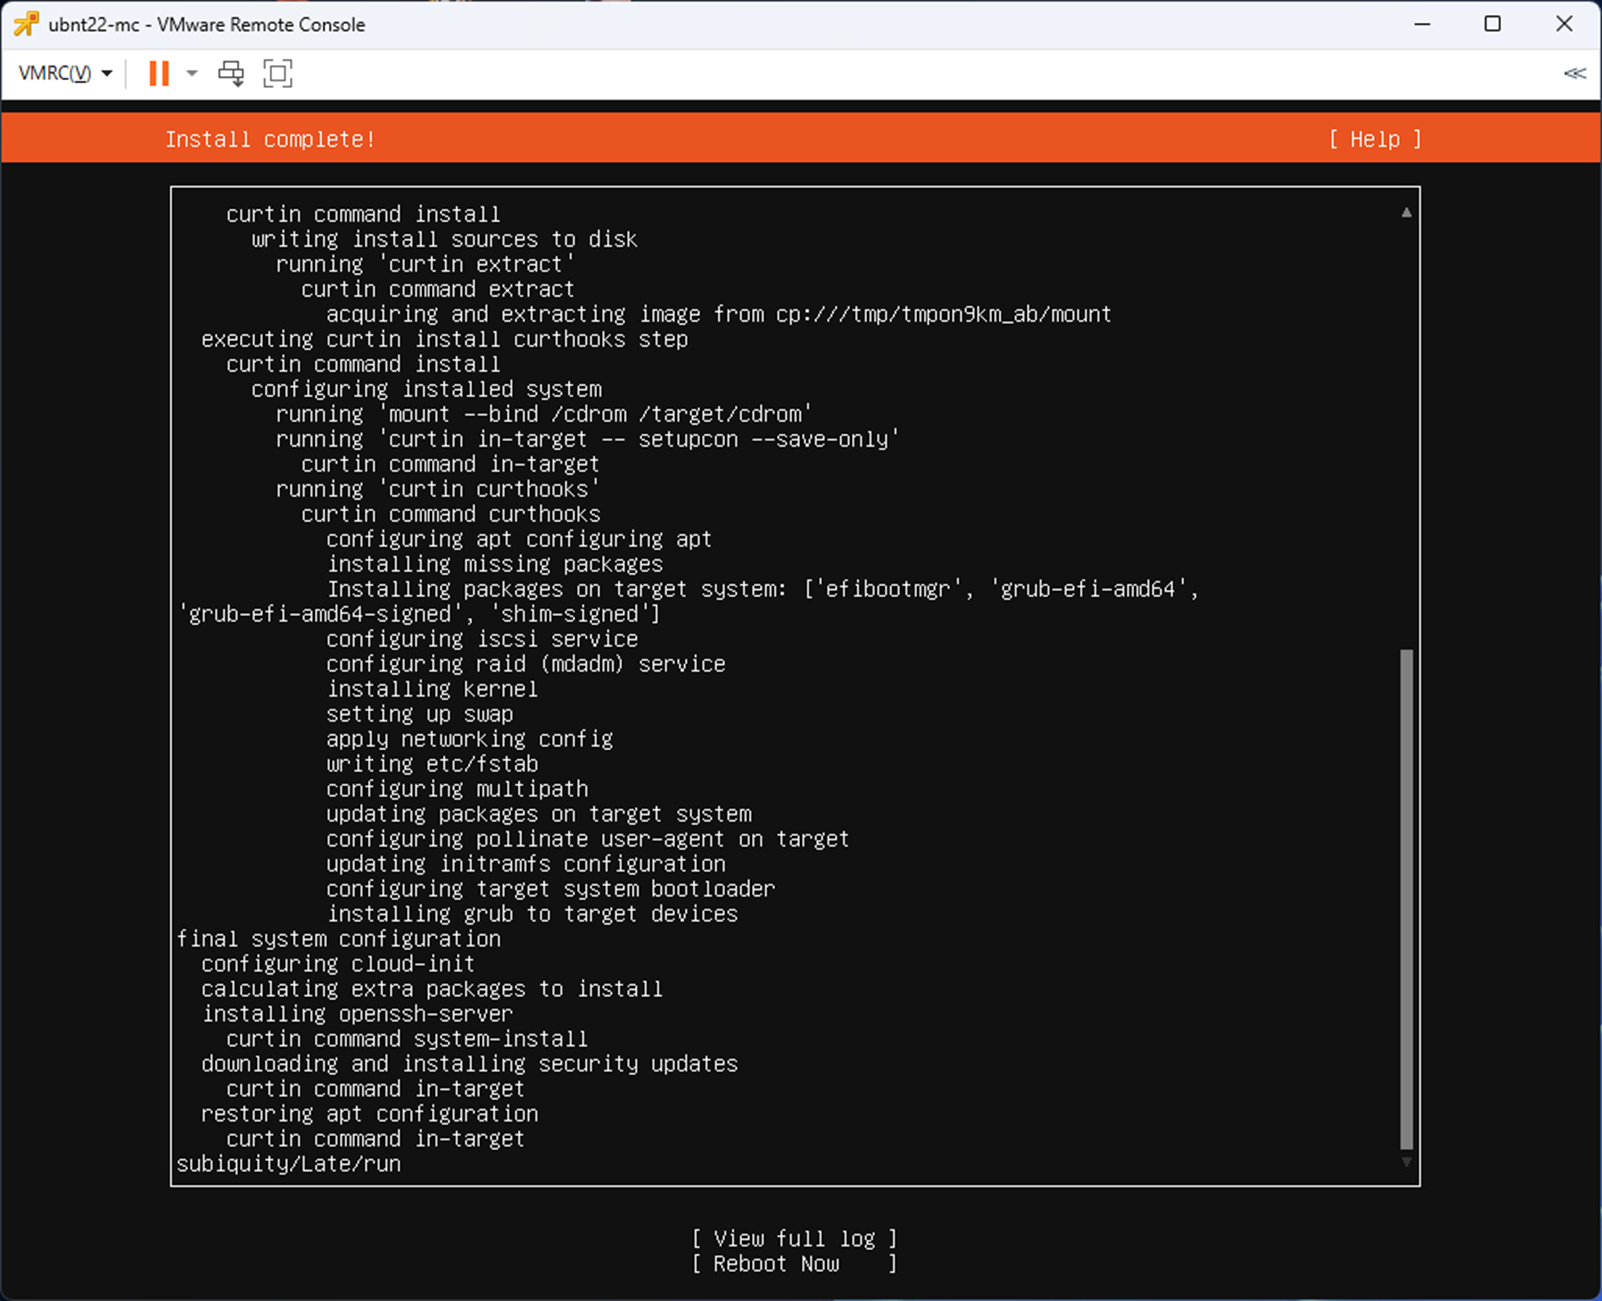
Task: Expand the power options dropdown arrow
Action: pyautogui.click(x=192, y=73)
